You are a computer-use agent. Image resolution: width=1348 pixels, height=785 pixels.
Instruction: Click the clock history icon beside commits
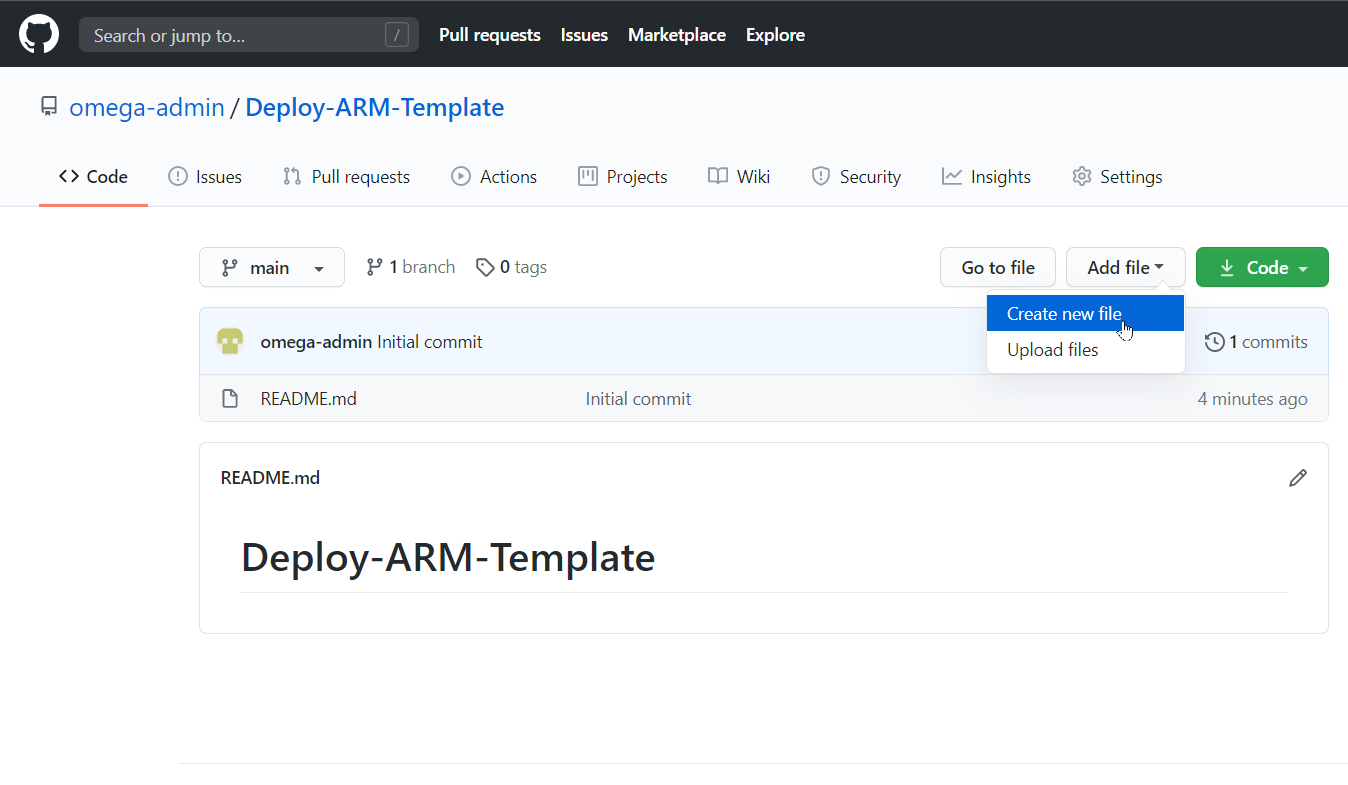click(x=1215, y=342)
